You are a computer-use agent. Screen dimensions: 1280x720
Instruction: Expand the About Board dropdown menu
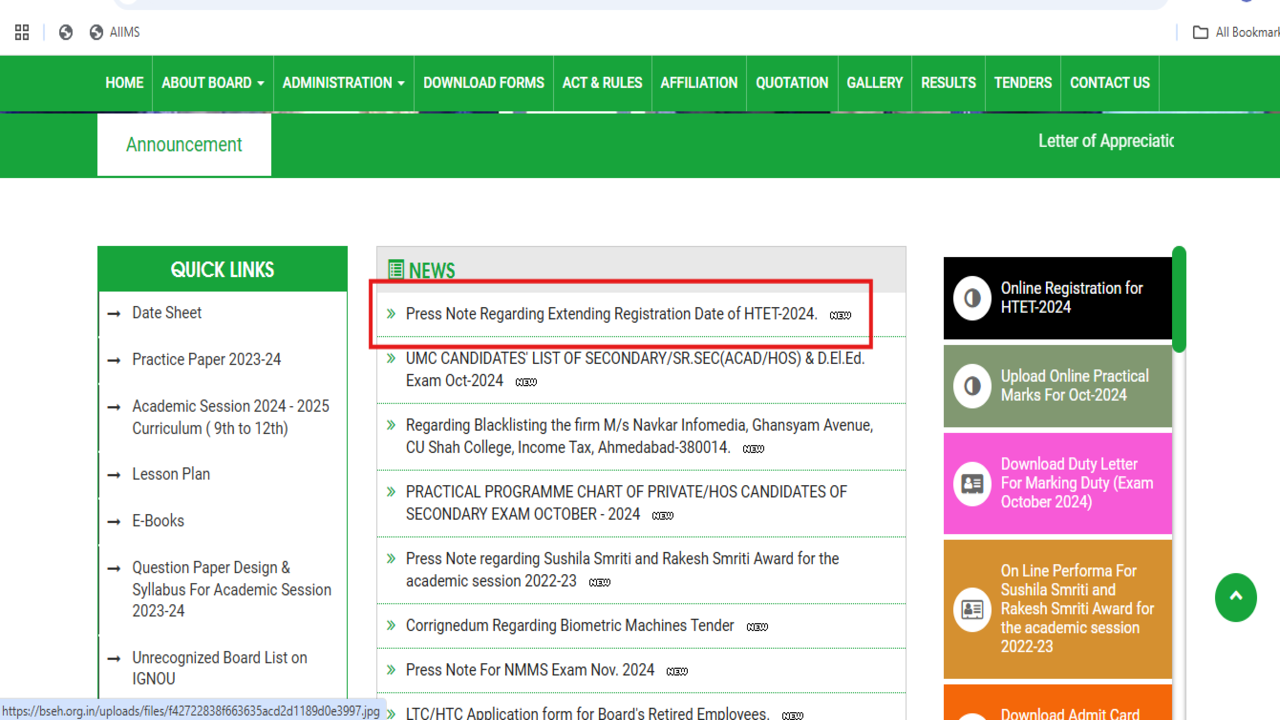pos(212,83)
